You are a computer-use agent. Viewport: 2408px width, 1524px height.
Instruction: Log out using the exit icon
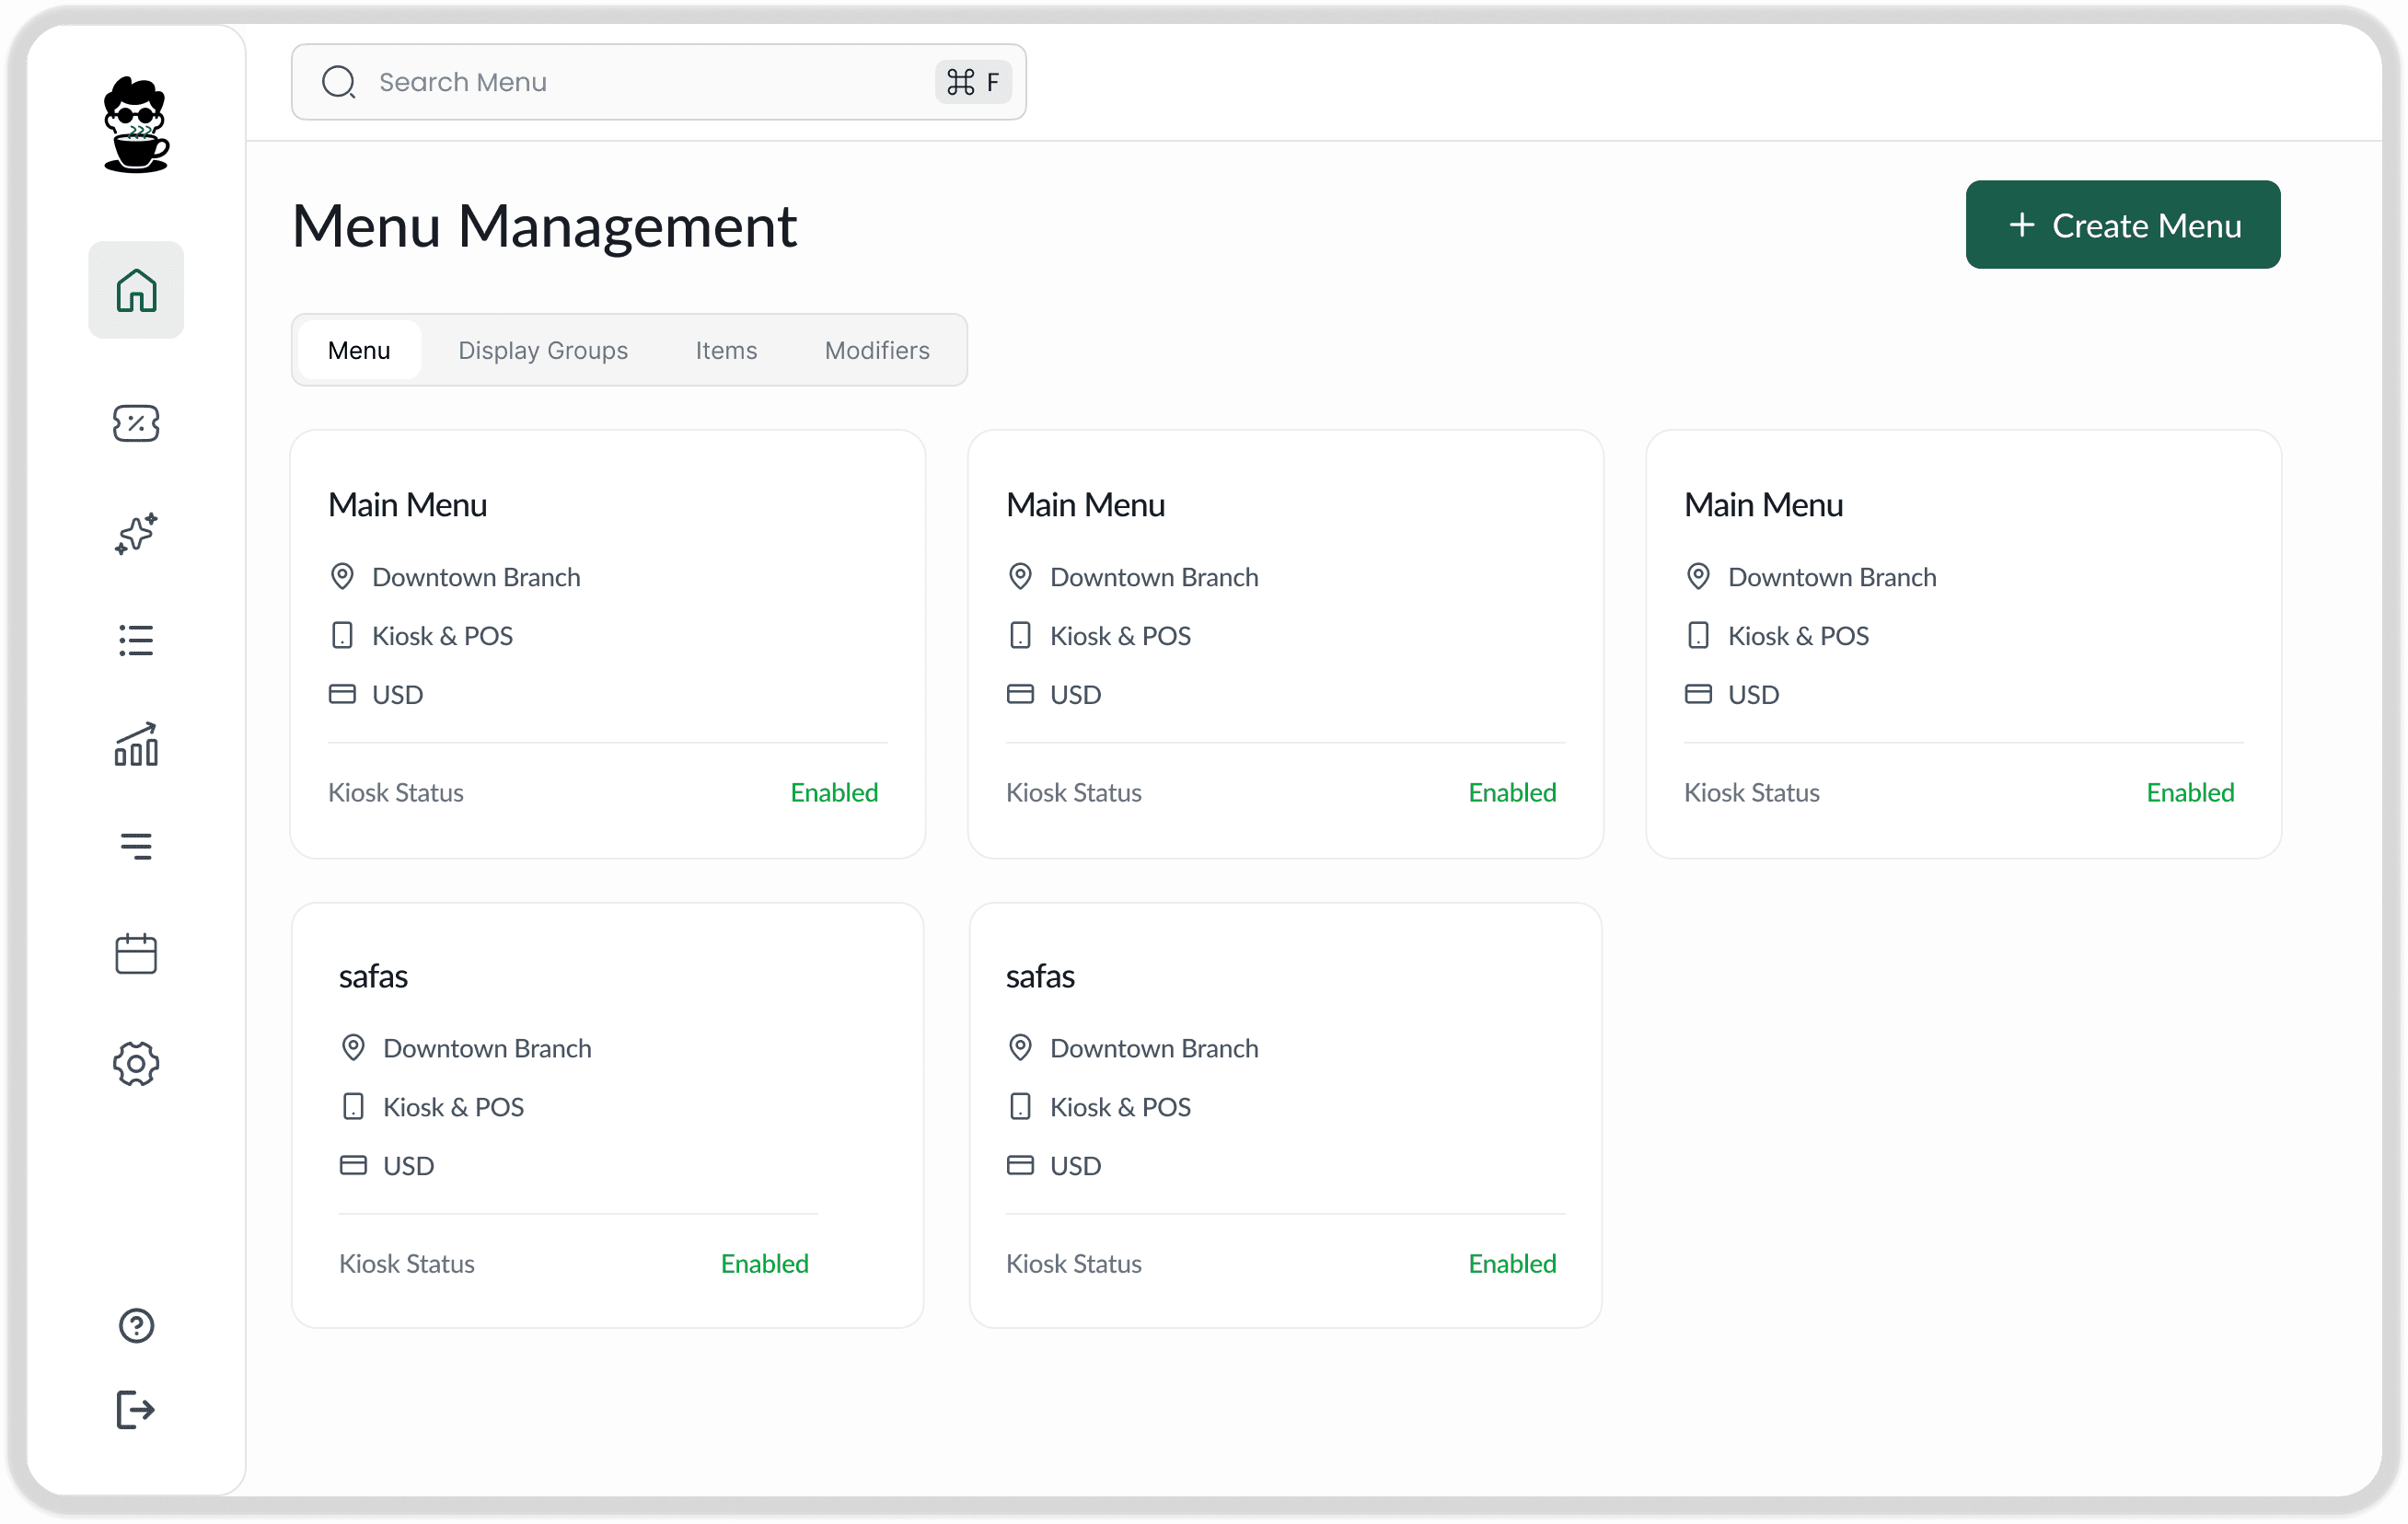click(x=136, y=1410)
